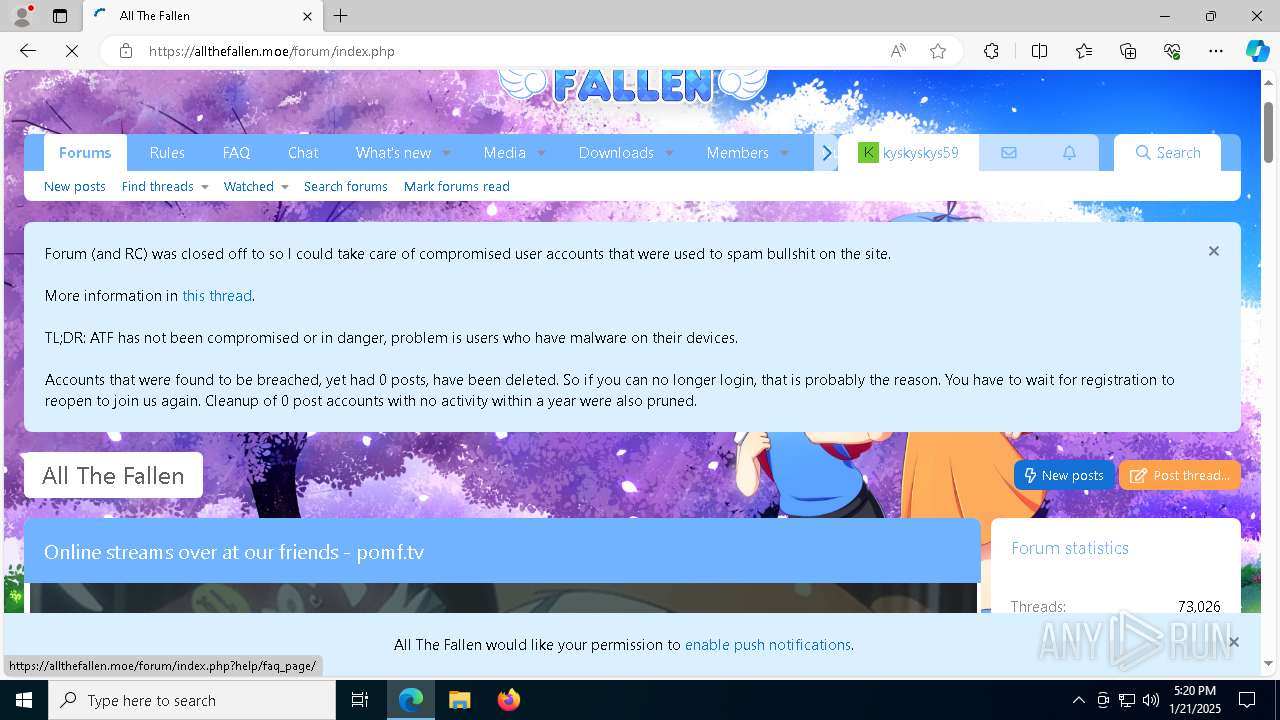Go to Chat
This screenshot has width=1280, height=720.
[303, 153]
